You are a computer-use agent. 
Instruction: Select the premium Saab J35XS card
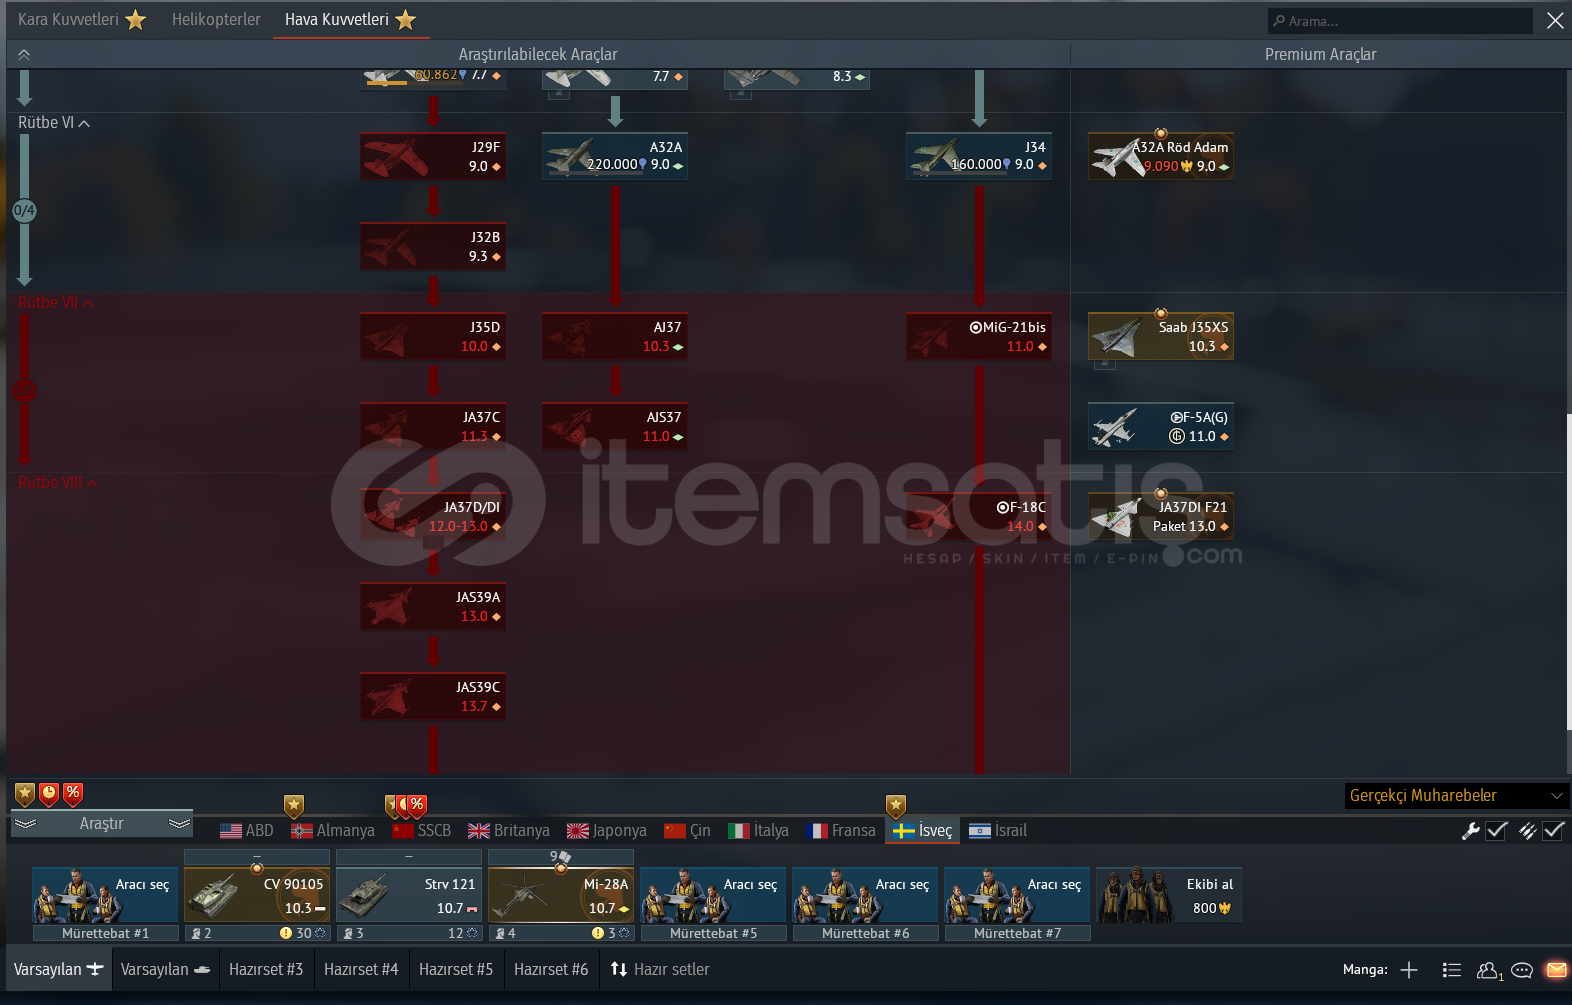pos(1161,337)
